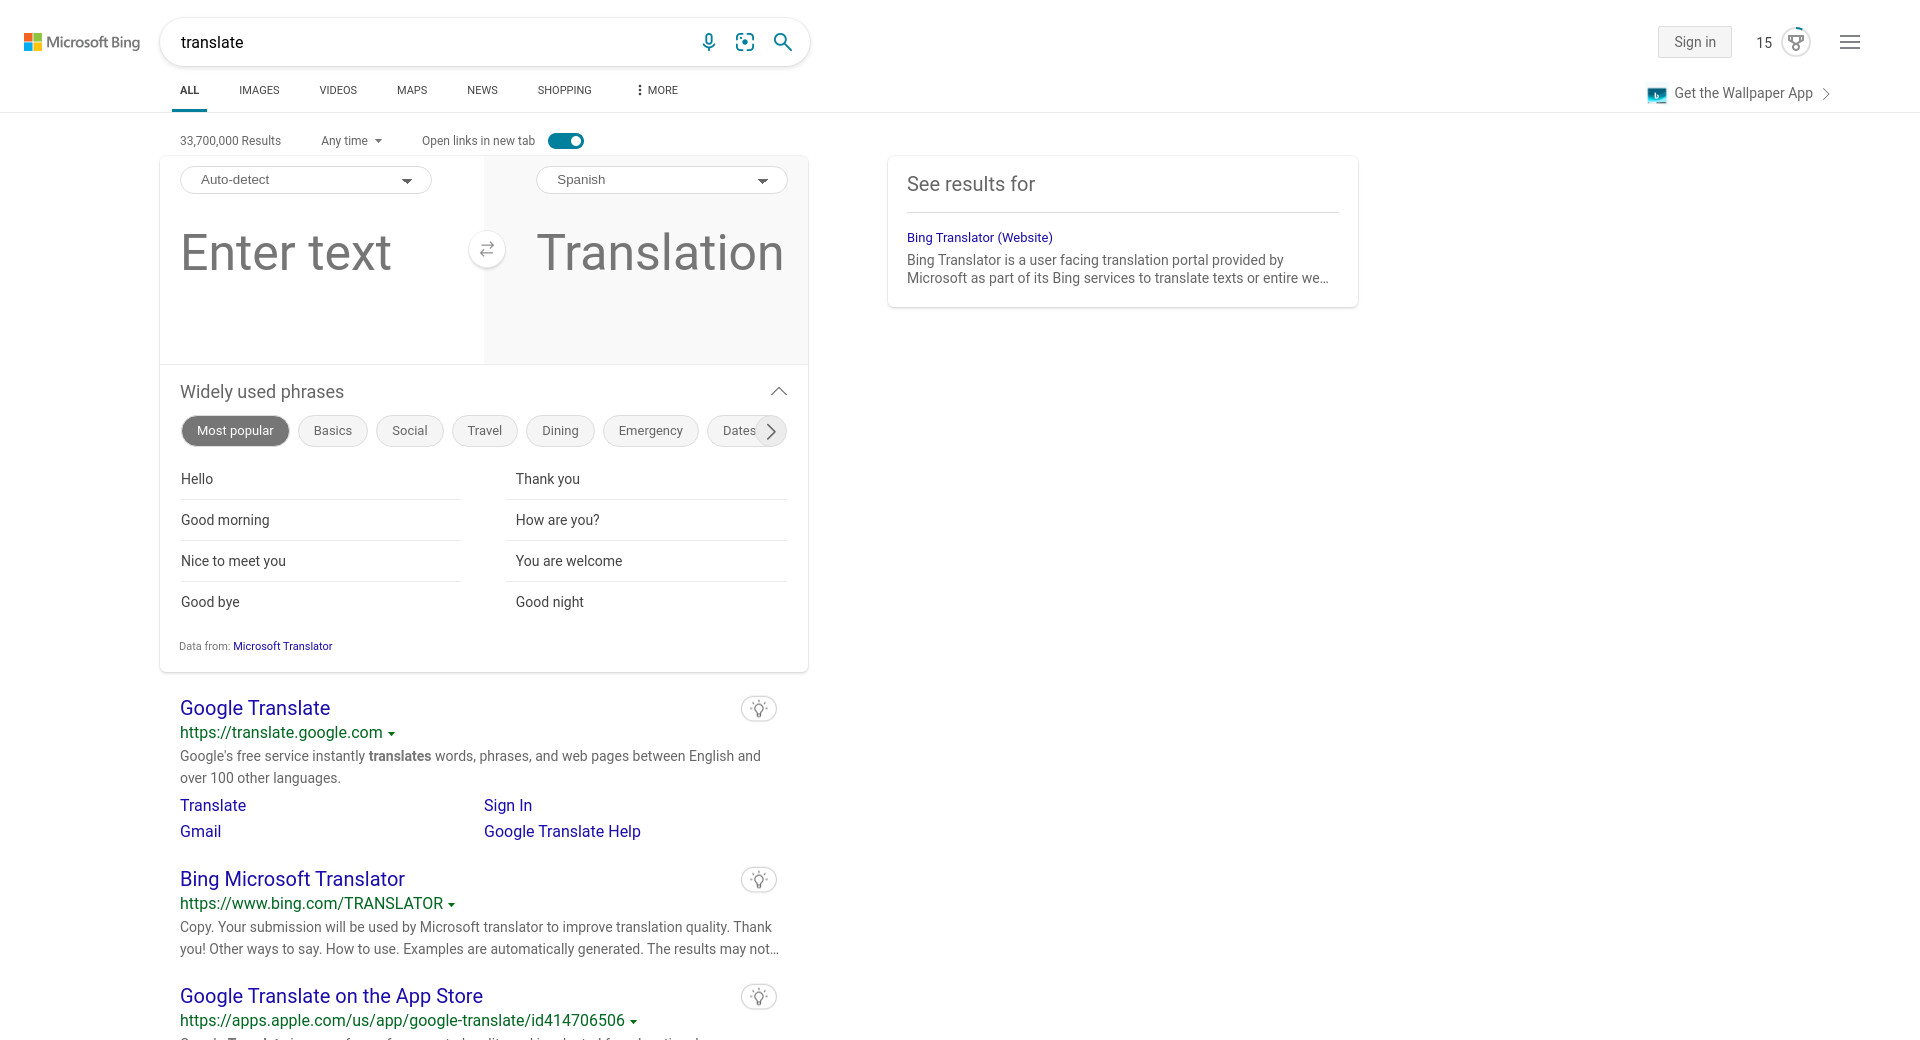The height and width of the screenshot is (1040, 1920).
Task: Open visual search camera icon
Action: pos(745,42)
